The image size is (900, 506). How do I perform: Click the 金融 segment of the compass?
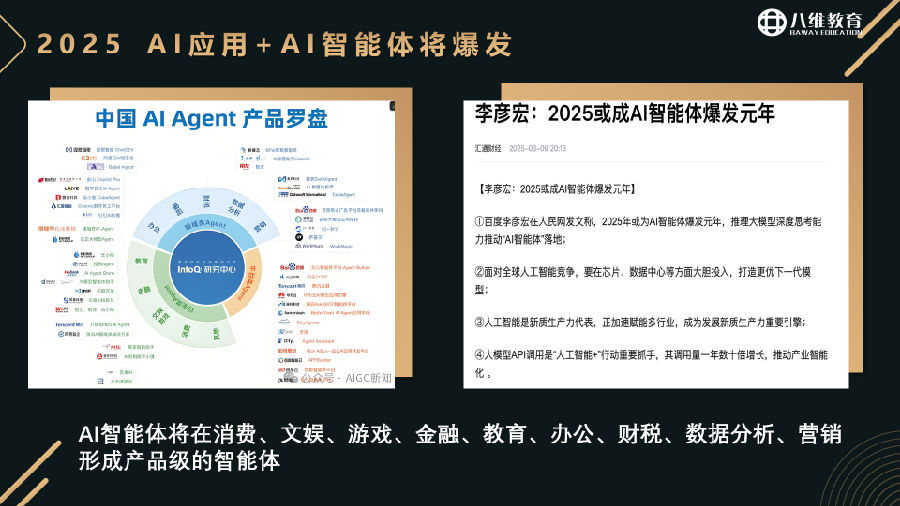click(x=144, y=291)
